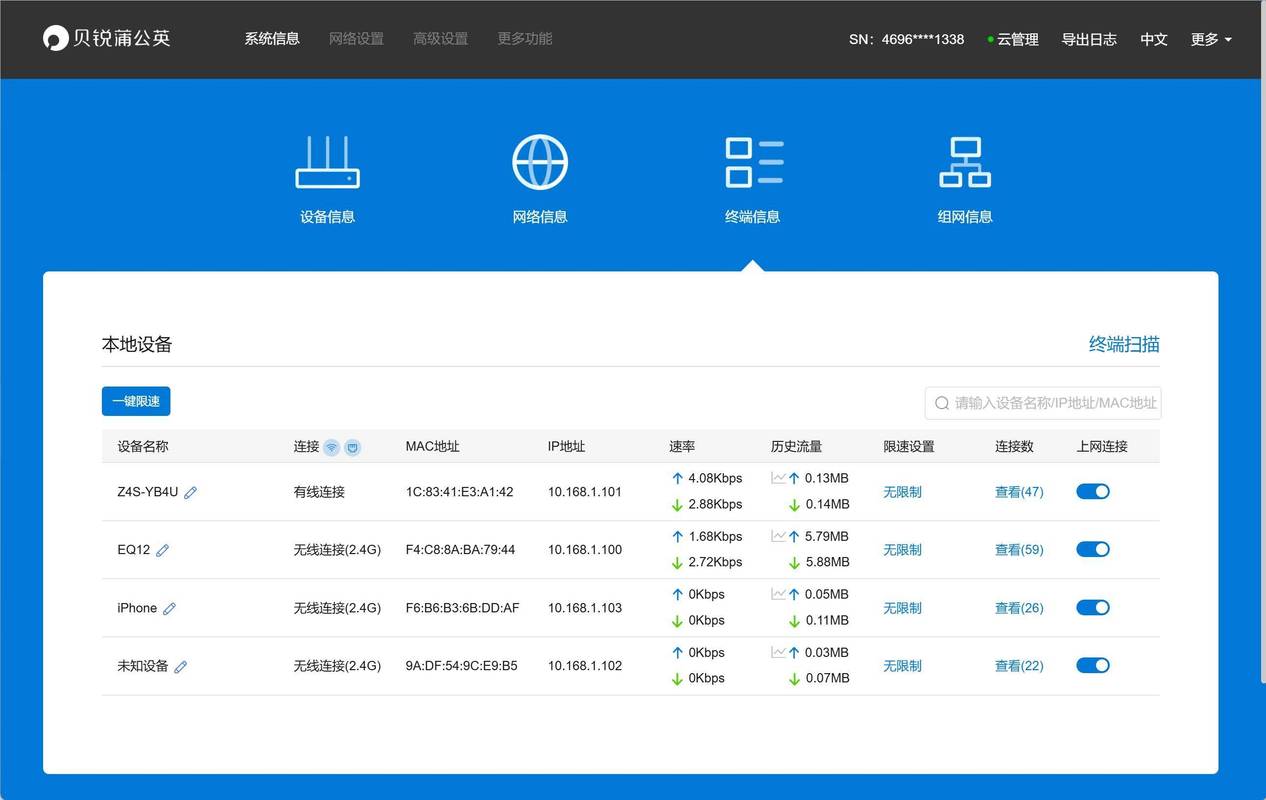View connections 查看(59)

tap(1019, 550)
